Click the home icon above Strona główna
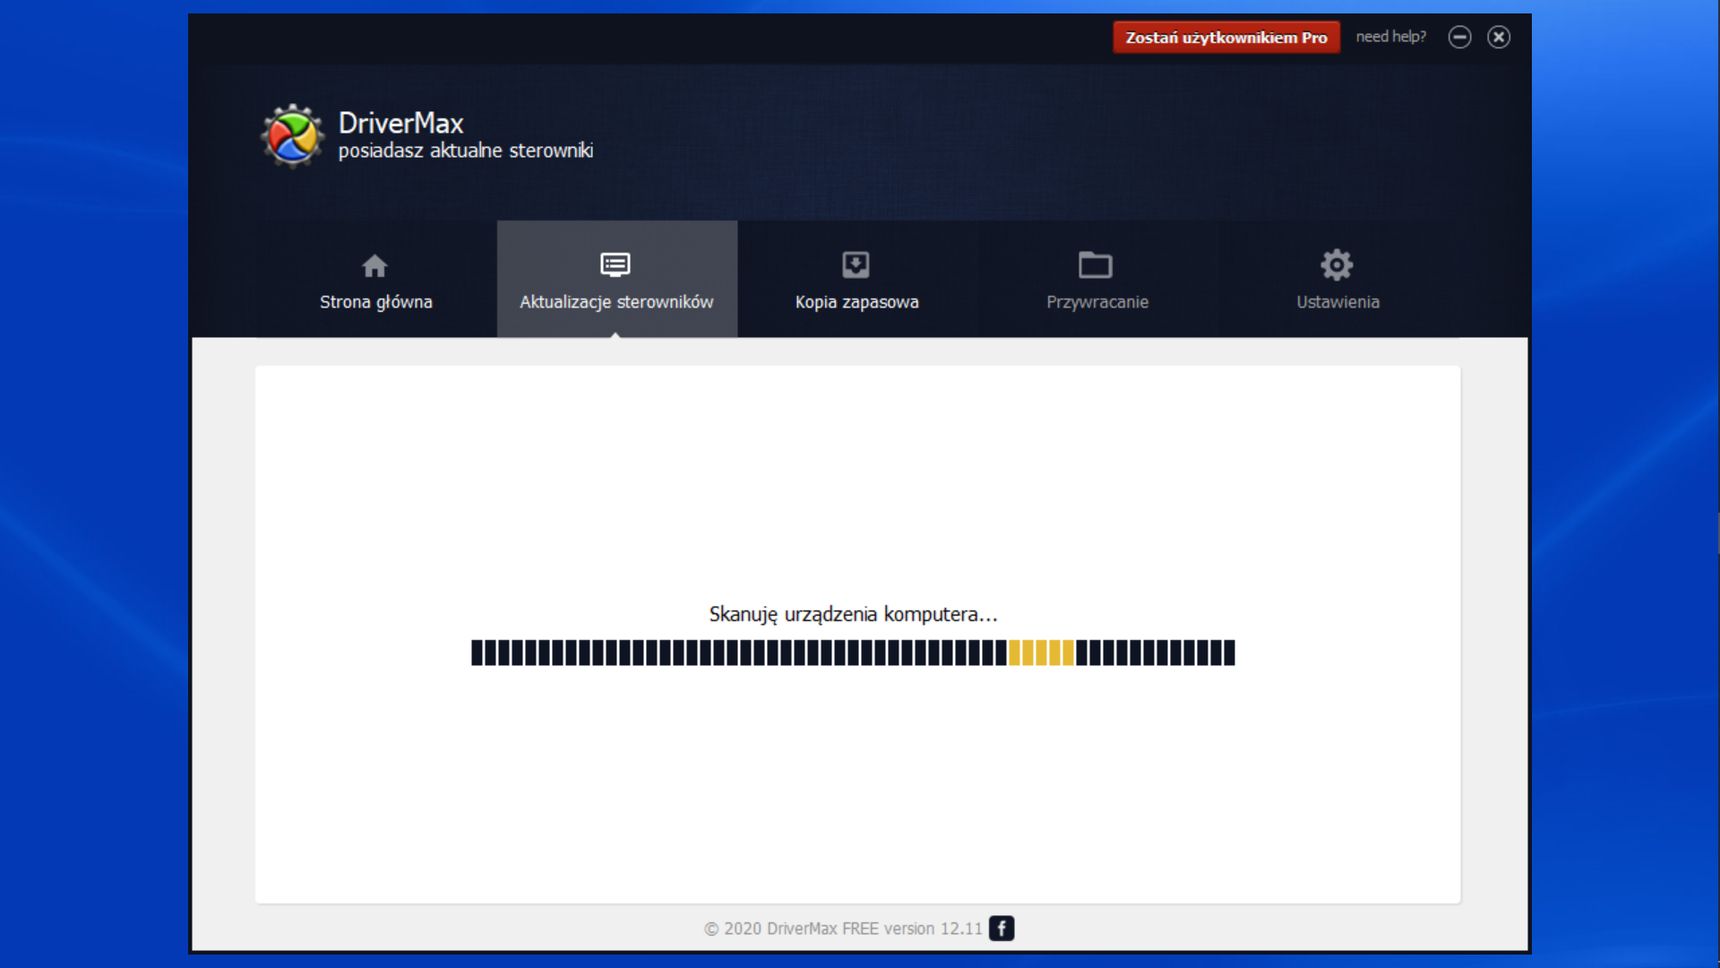Image resolution: width=1720 pixels, height=968 pixels. 375,266
